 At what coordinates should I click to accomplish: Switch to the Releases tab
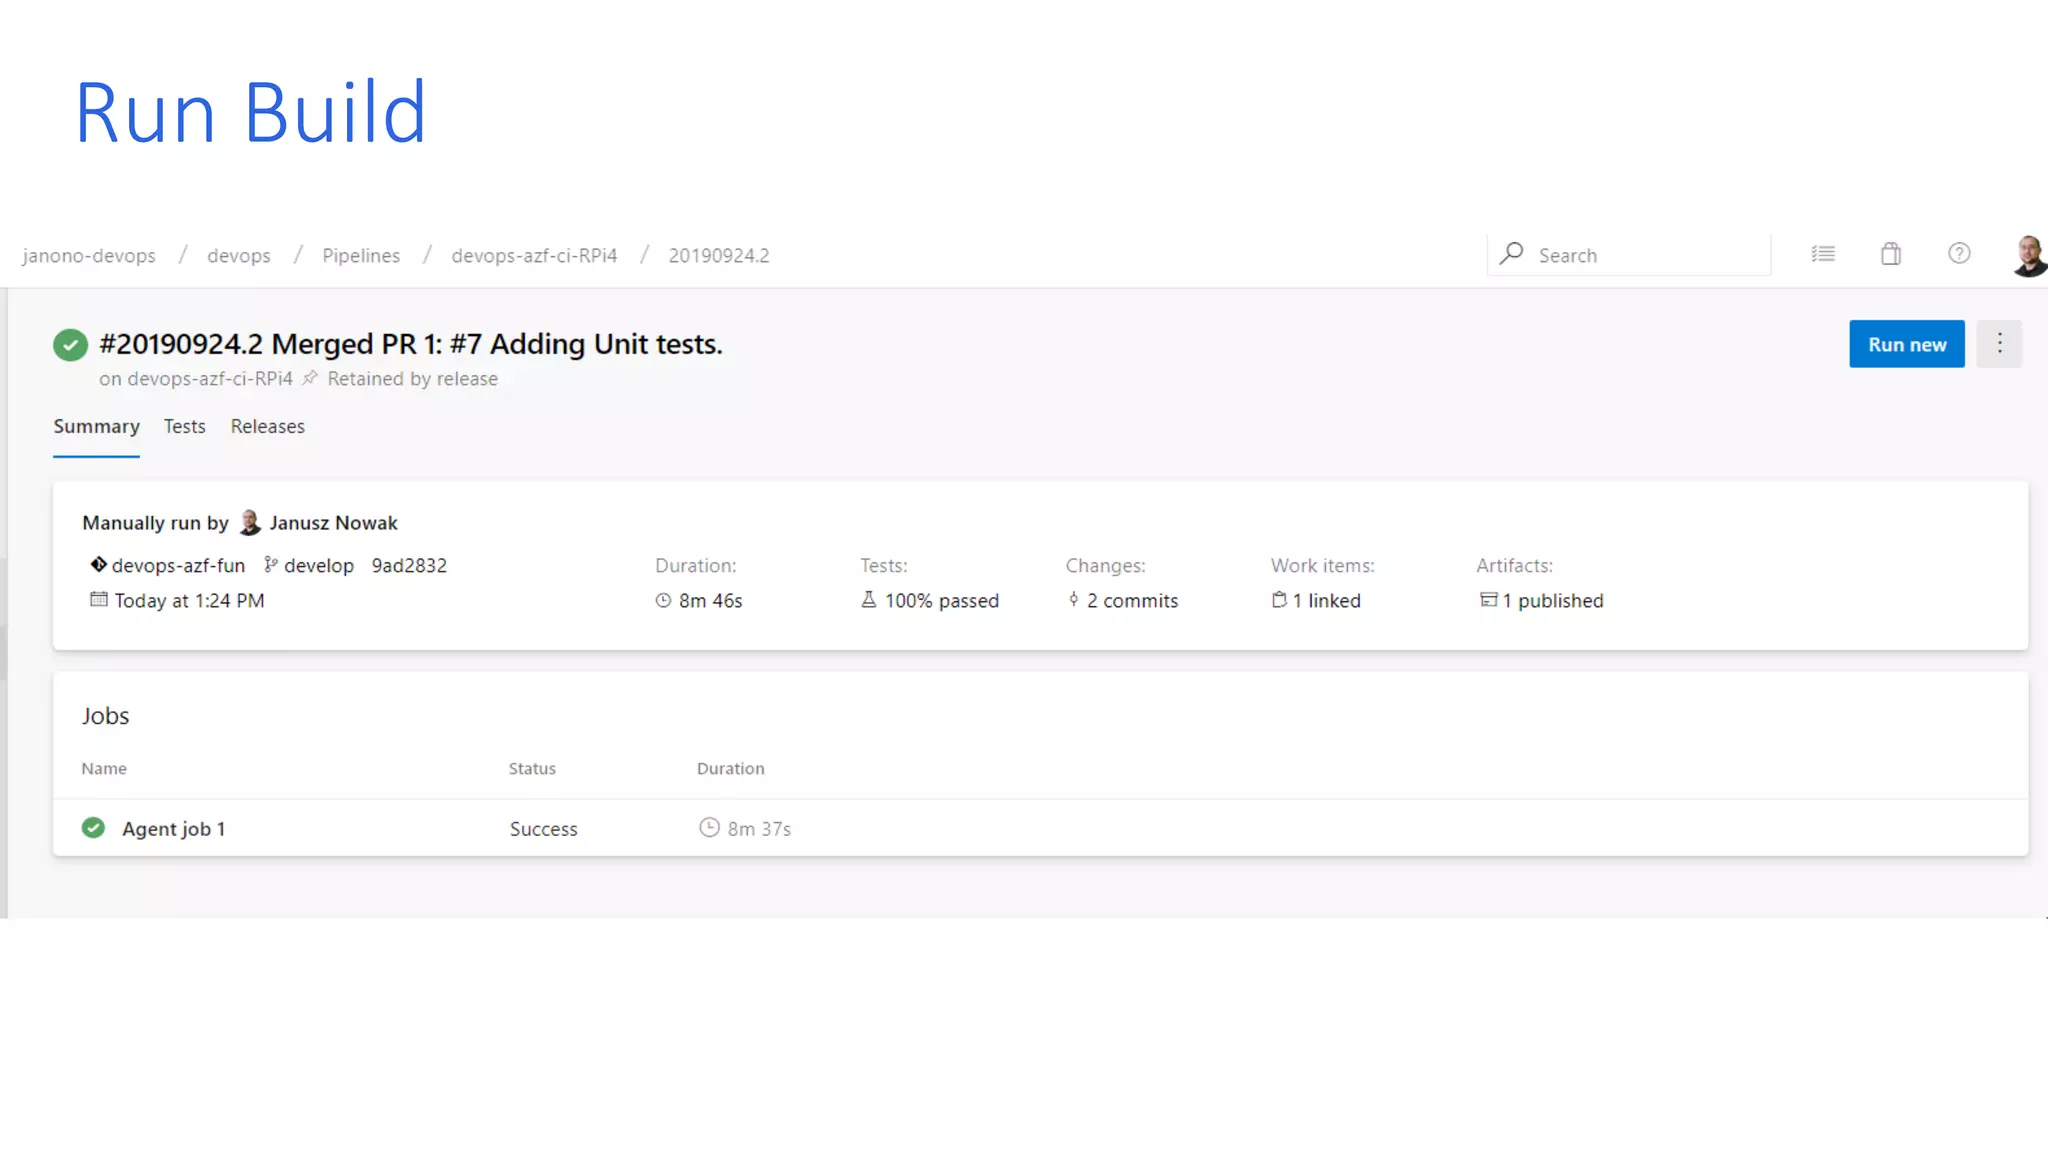(267, 427)
